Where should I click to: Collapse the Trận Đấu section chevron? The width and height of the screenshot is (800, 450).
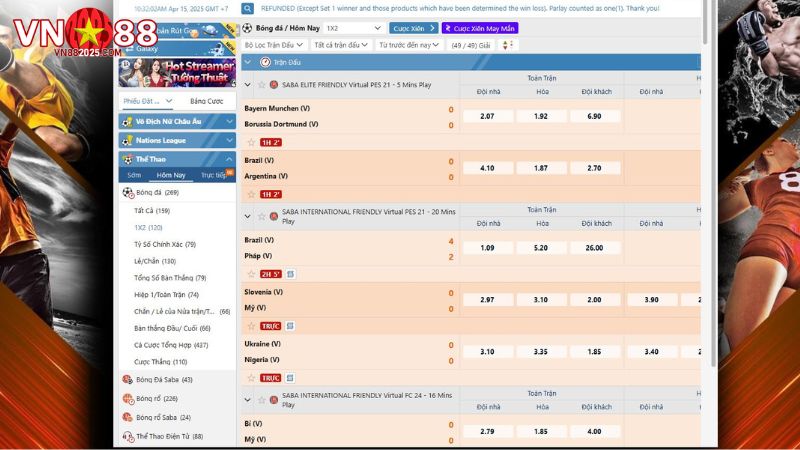click(248, 62)
